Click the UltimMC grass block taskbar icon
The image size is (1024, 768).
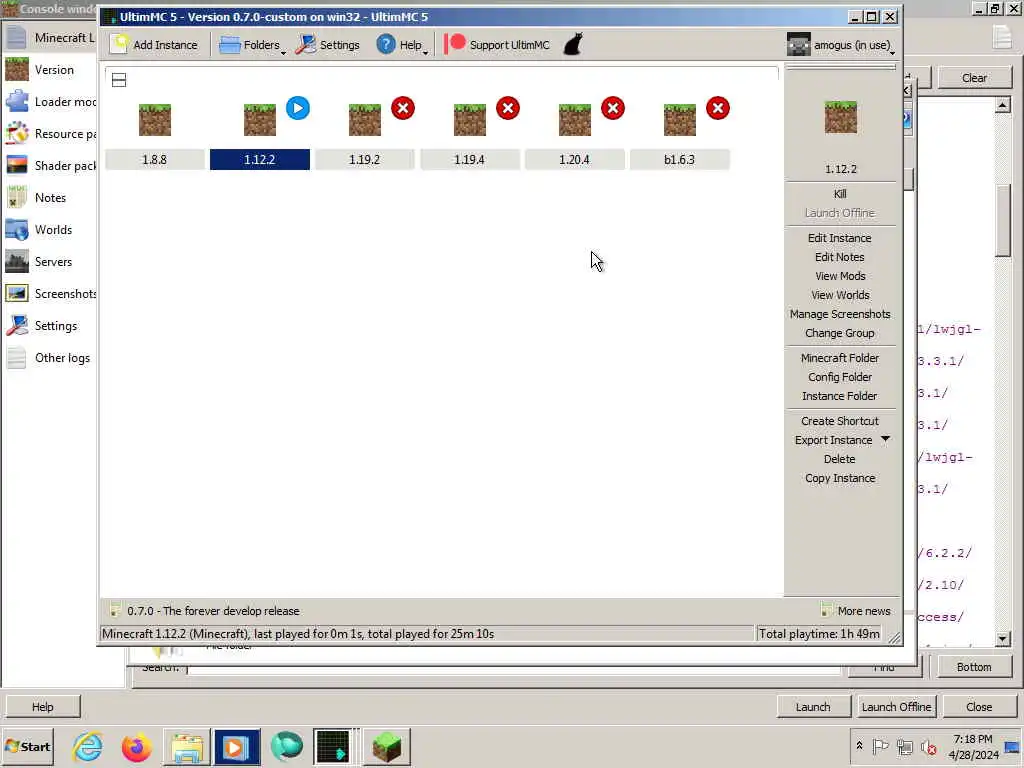click(x=387, y=747)
